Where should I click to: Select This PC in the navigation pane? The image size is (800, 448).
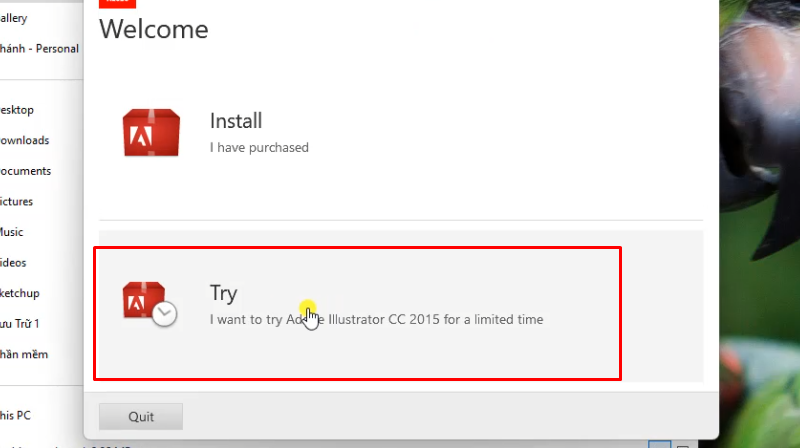(15, 415)
